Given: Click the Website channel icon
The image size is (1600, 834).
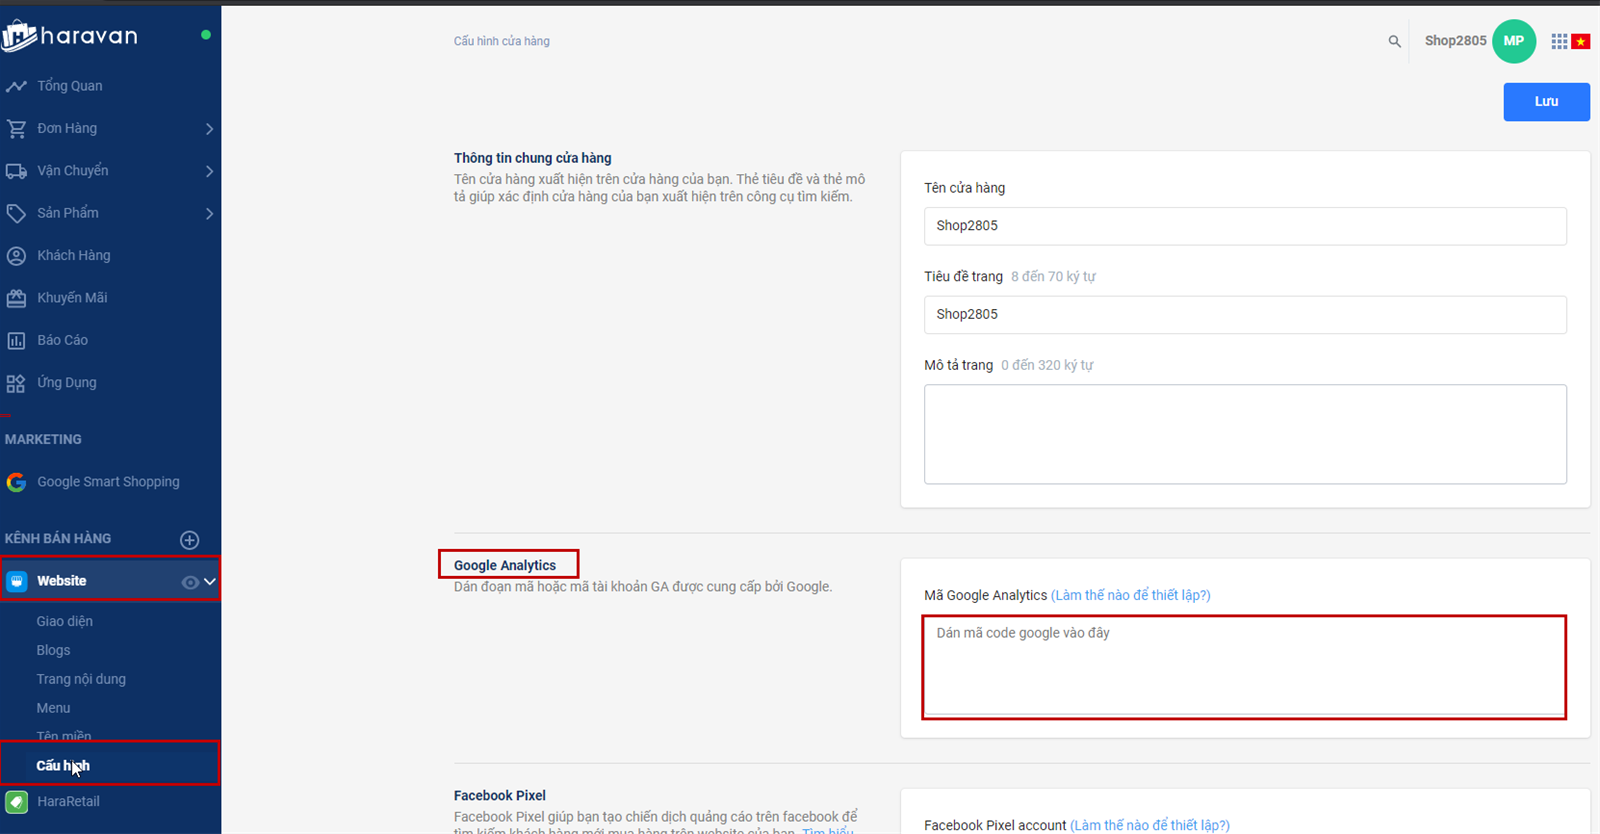Looking at the screenshot, I should pyautogui.click(x=17, y=581).
